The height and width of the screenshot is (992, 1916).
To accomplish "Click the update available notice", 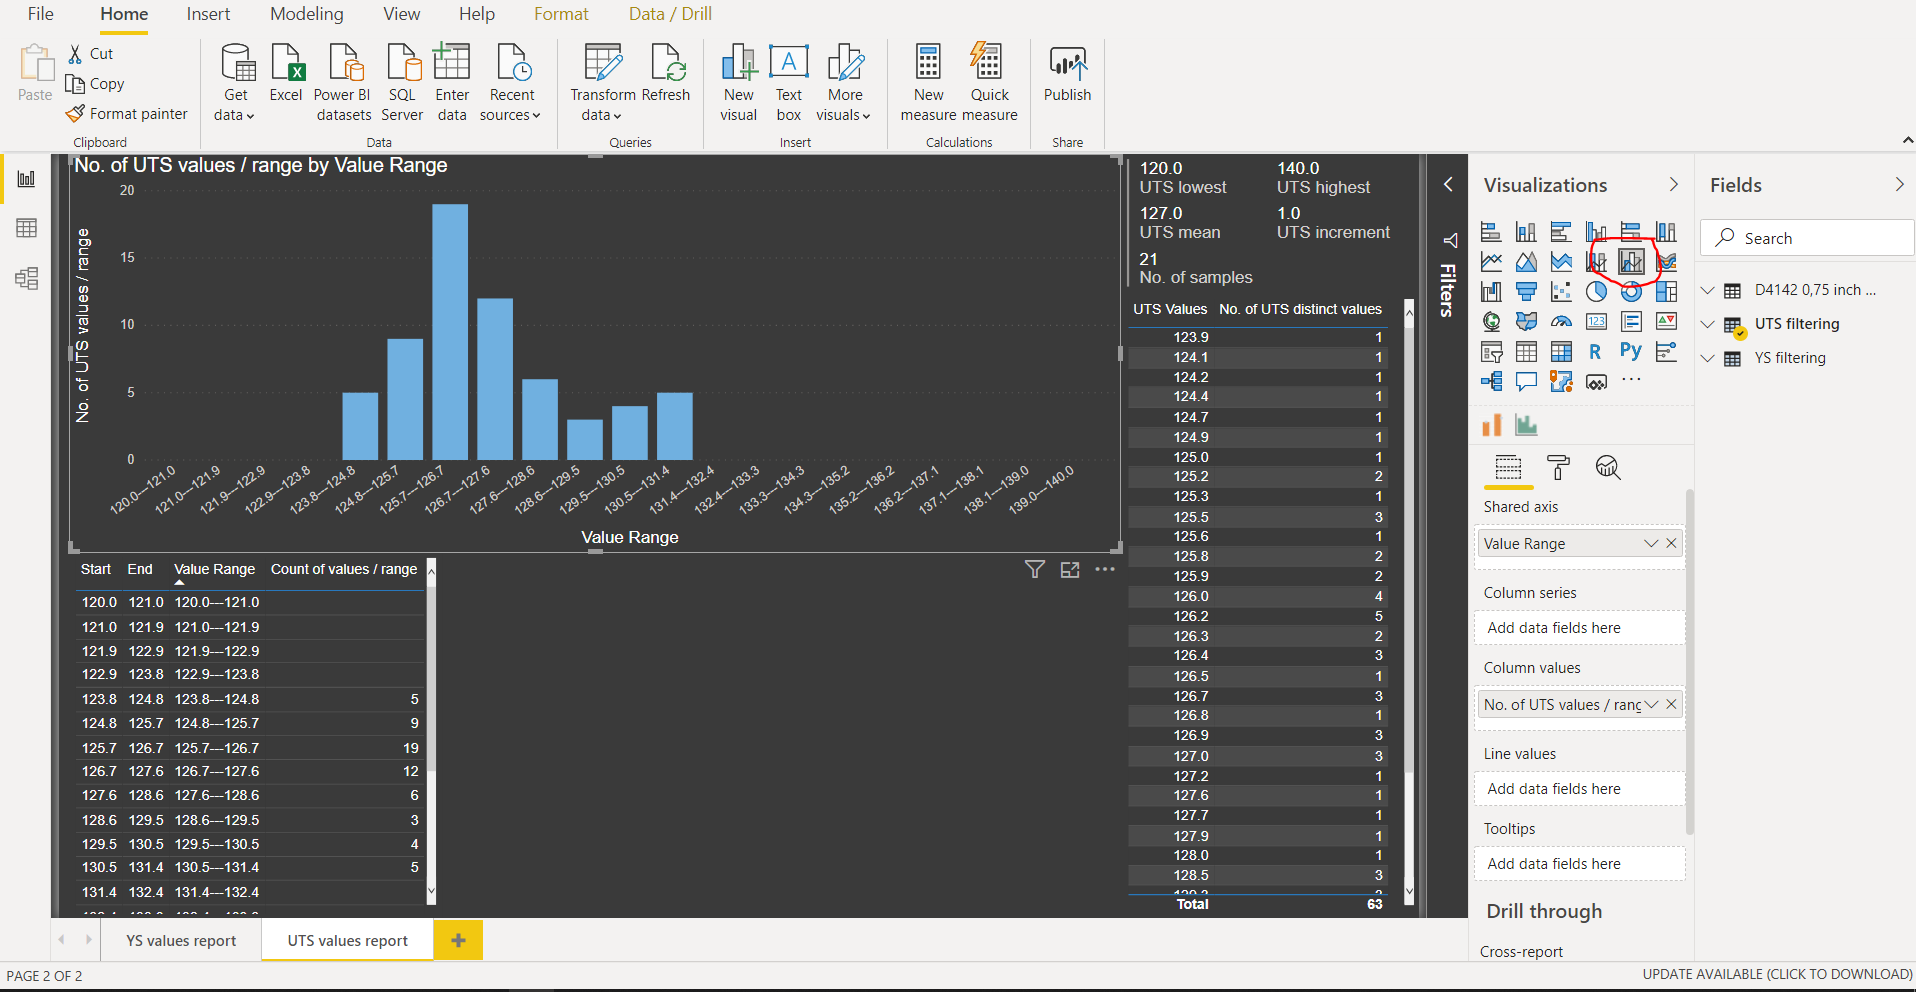I will 1777,974.
